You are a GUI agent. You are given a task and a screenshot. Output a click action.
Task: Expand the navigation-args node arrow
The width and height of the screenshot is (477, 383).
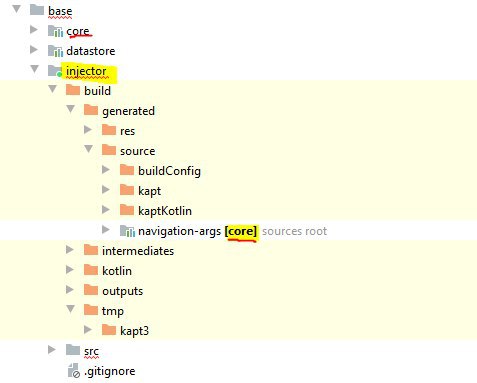tap(106, 229)
